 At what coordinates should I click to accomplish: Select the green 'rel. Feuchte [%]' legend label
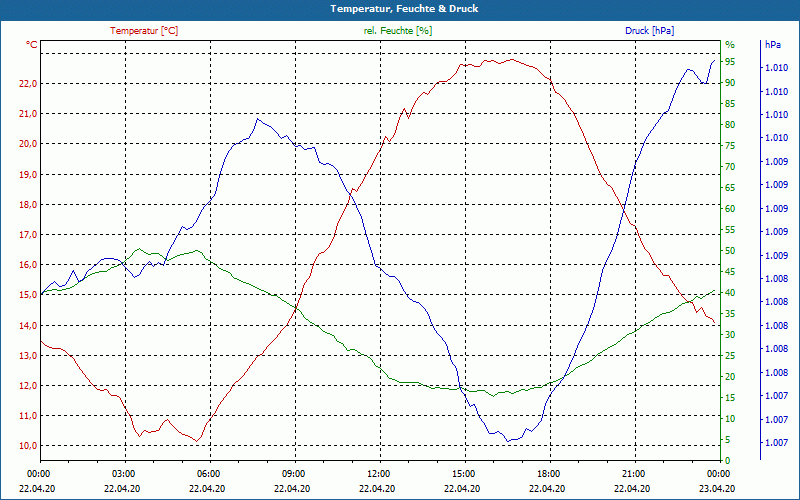pyautogui.click(x=398, y=31)
